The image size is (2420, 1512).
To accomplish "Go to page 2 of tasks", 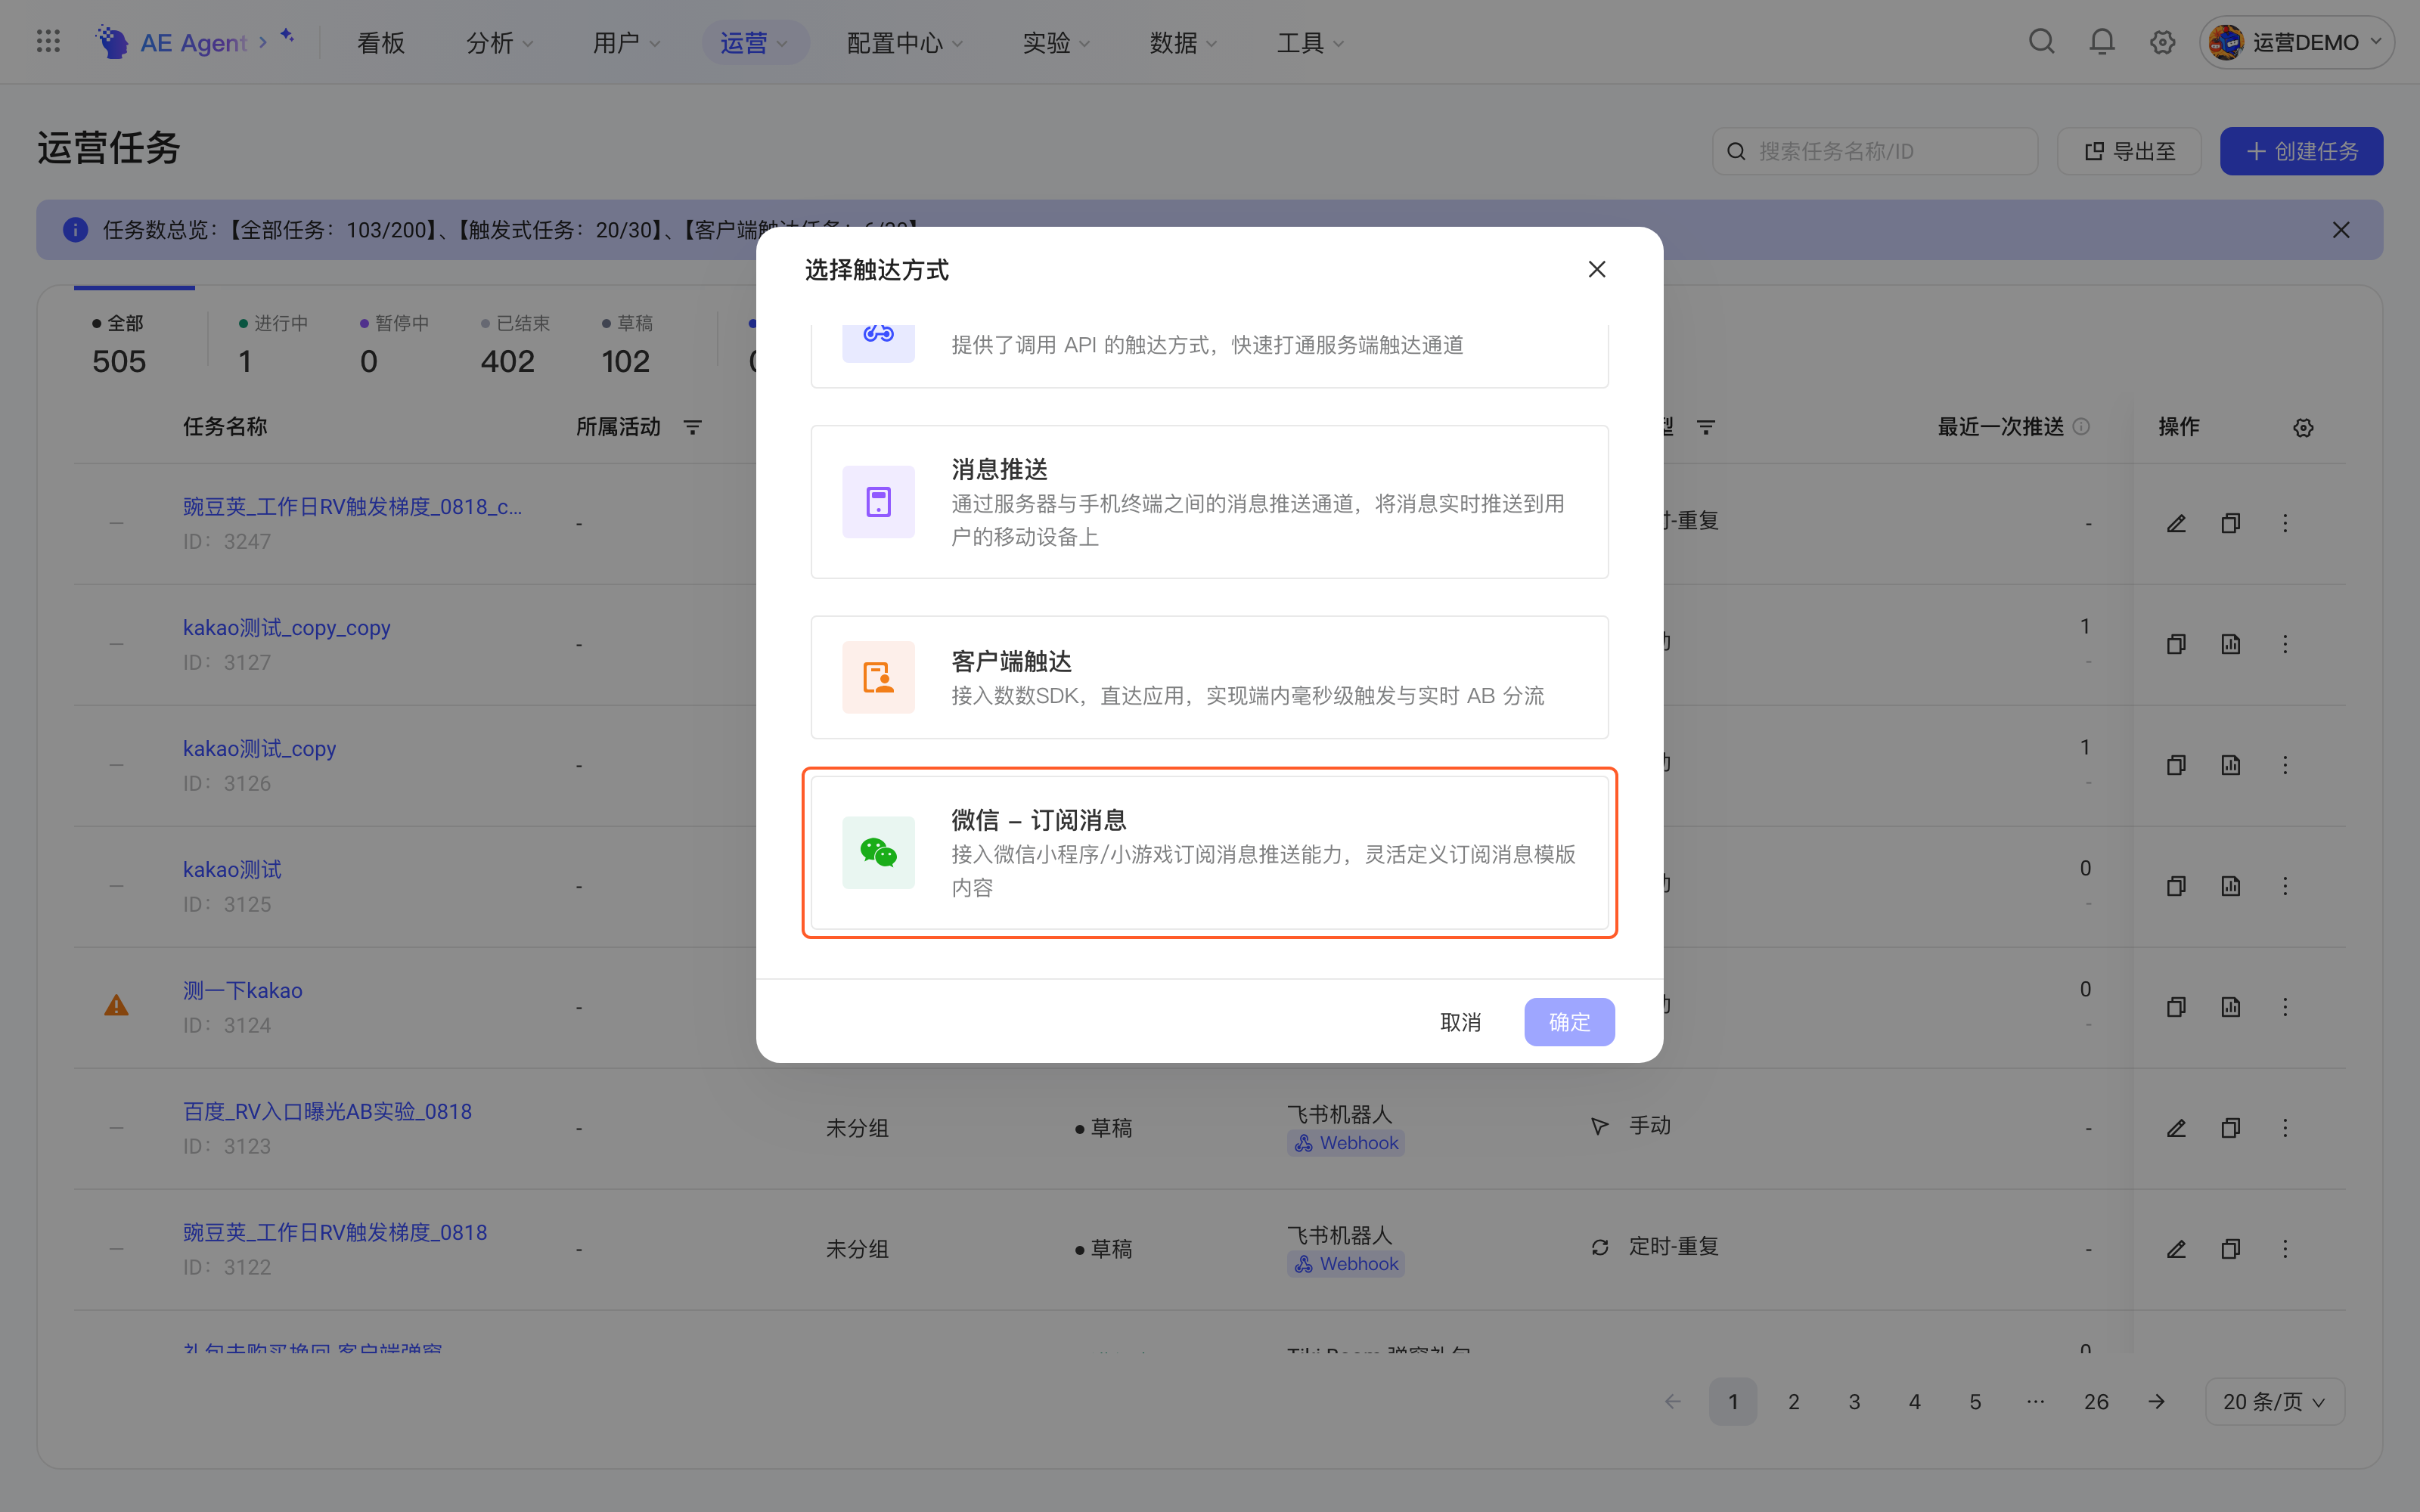I will coord(1794,1402).
